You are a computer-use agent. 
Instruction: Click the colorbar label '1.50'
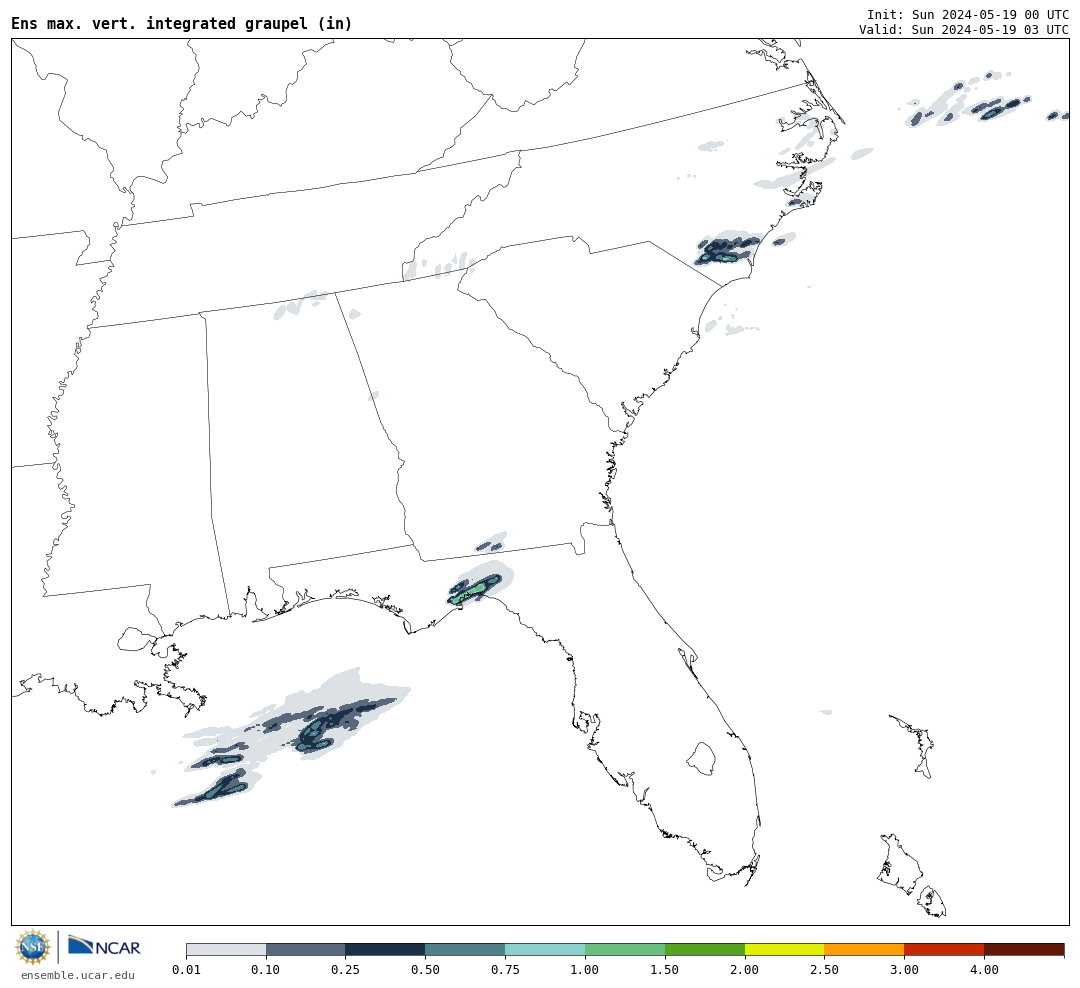point(665,969)
